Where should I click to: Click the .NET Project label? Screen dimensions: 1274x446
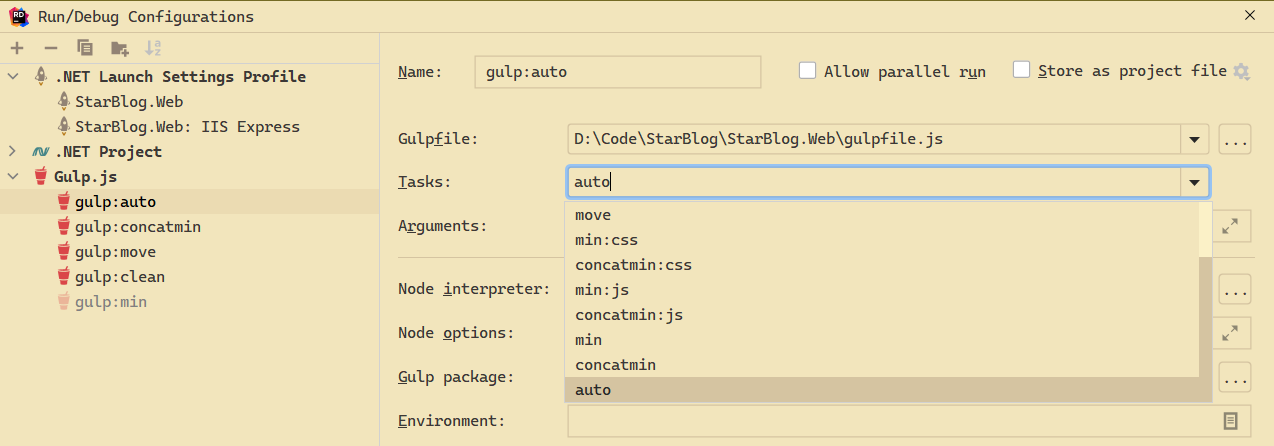click(108, 152)
